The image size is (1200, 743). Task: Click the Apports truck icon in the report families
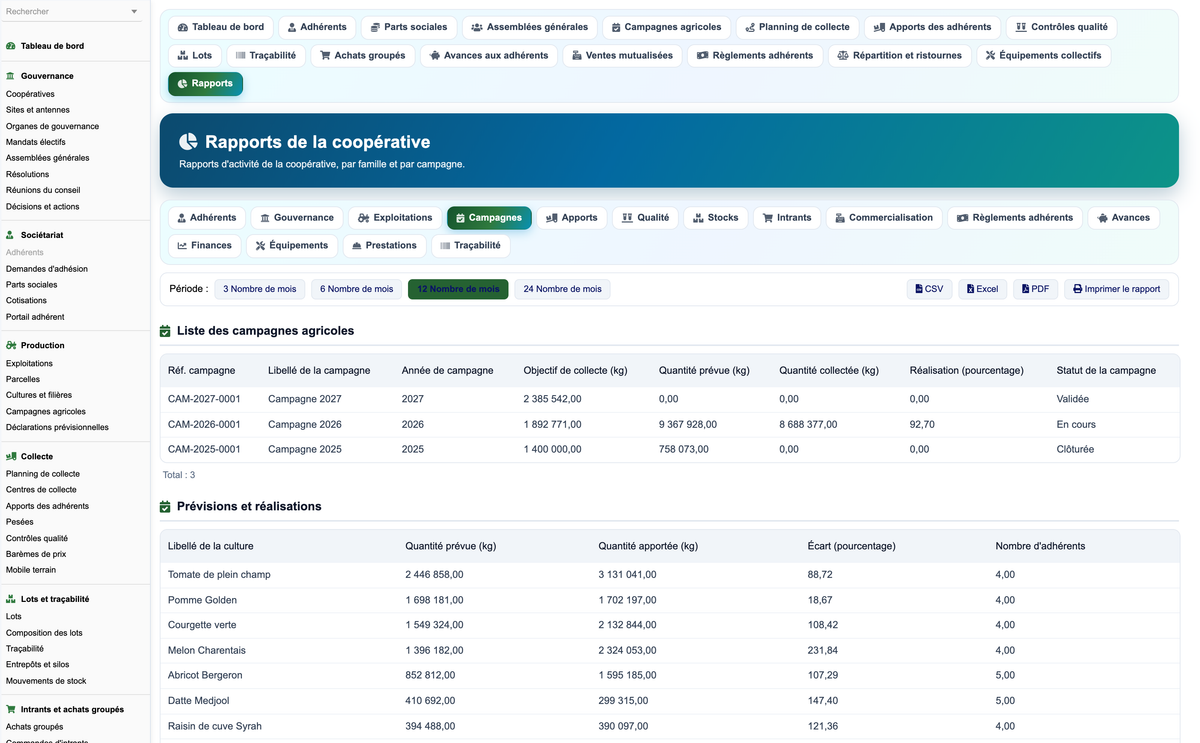552,217
